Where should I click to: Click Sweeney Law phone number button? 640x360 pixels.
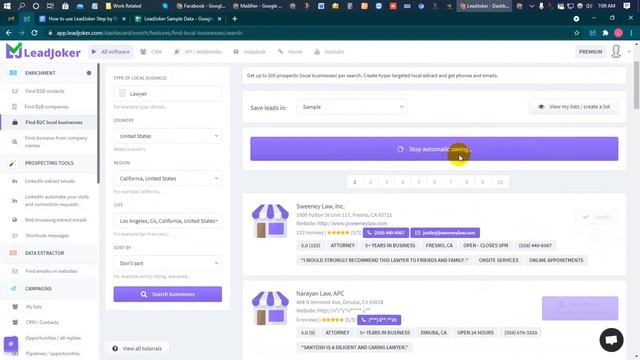tap(386, 233)
